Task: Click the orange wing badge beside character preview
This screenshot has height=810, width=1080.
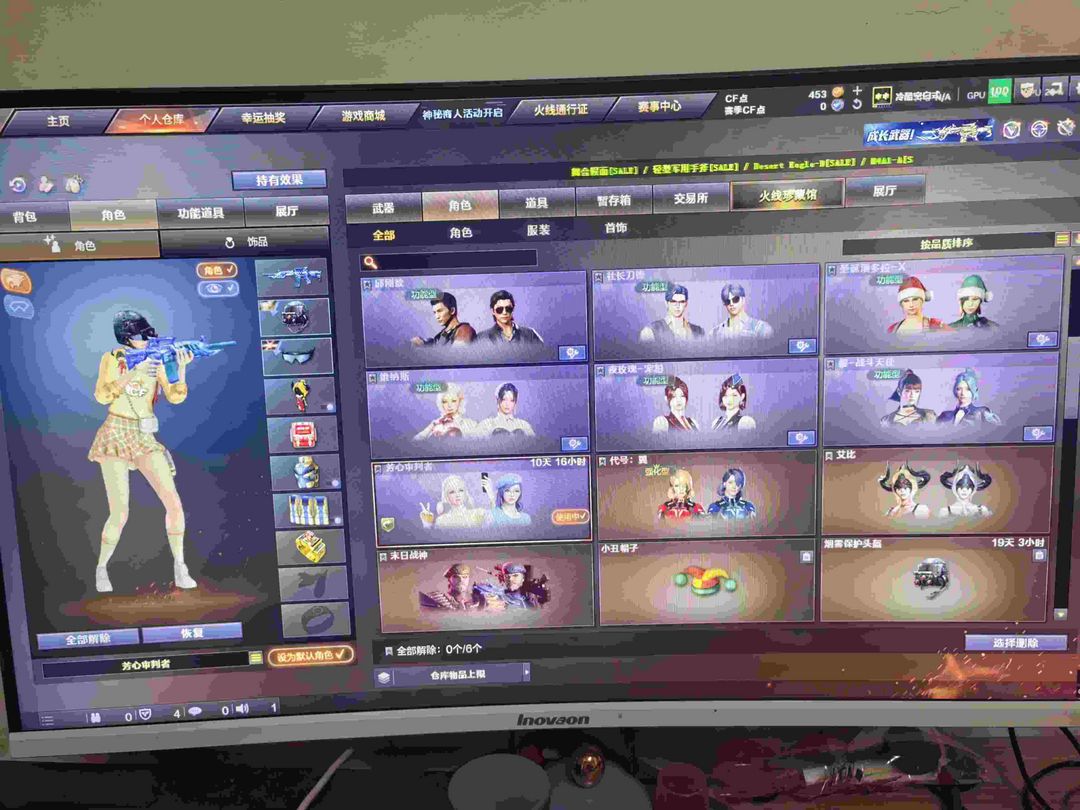Action: (15, 281)
